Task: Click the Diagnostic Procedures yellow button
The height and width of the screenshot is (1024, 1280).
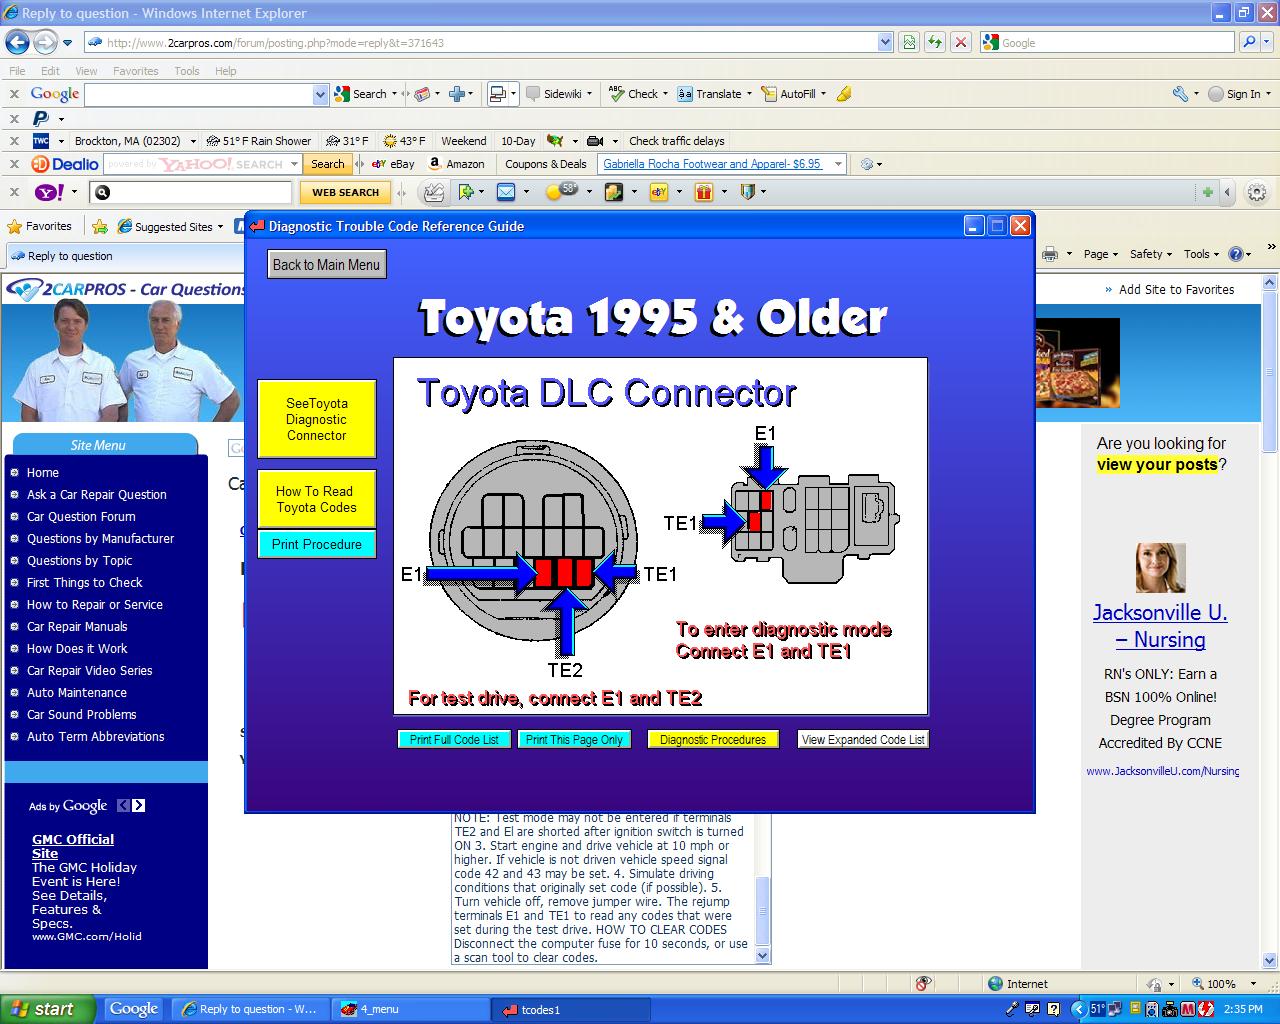Action: (713, 740)
